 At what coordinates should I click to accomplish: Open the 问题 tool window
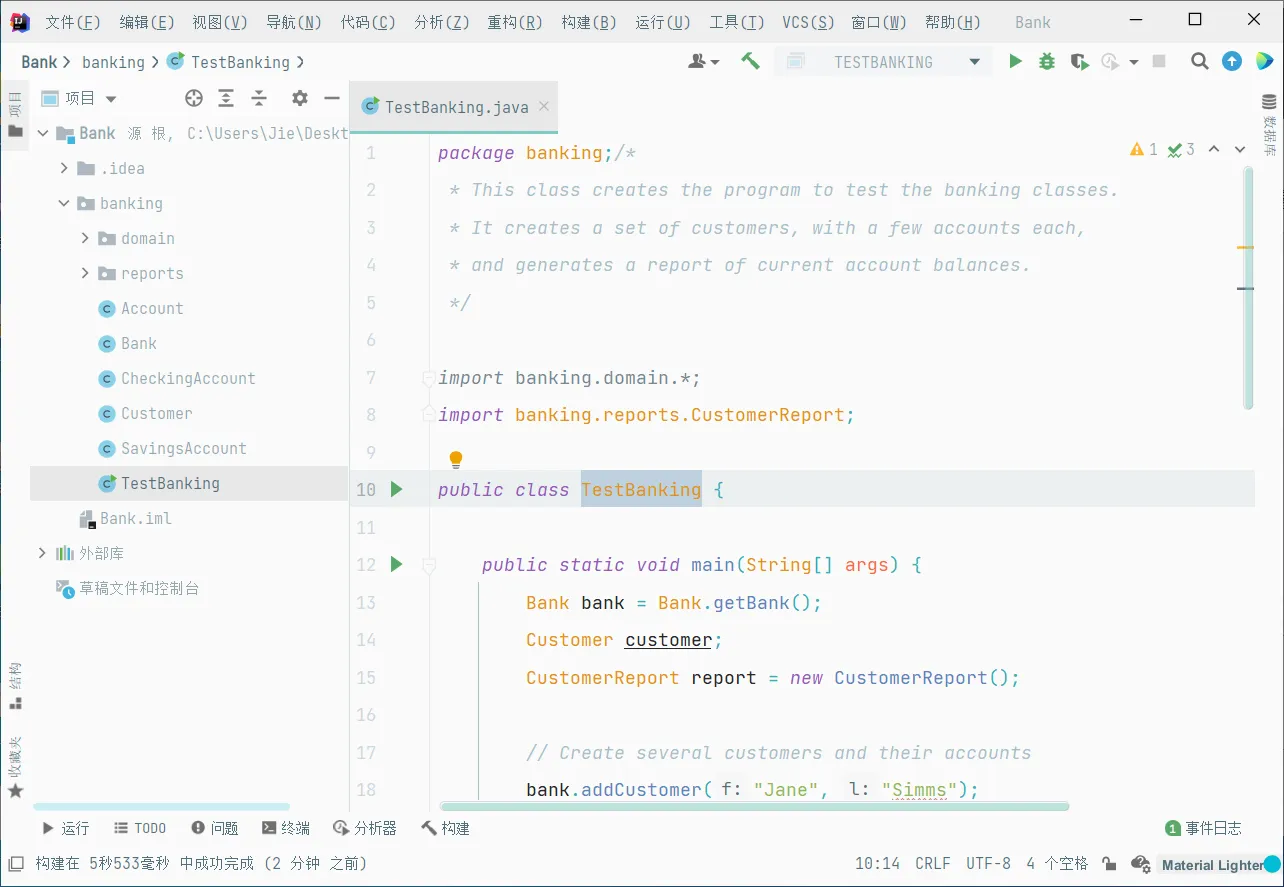tap(214, 828)
